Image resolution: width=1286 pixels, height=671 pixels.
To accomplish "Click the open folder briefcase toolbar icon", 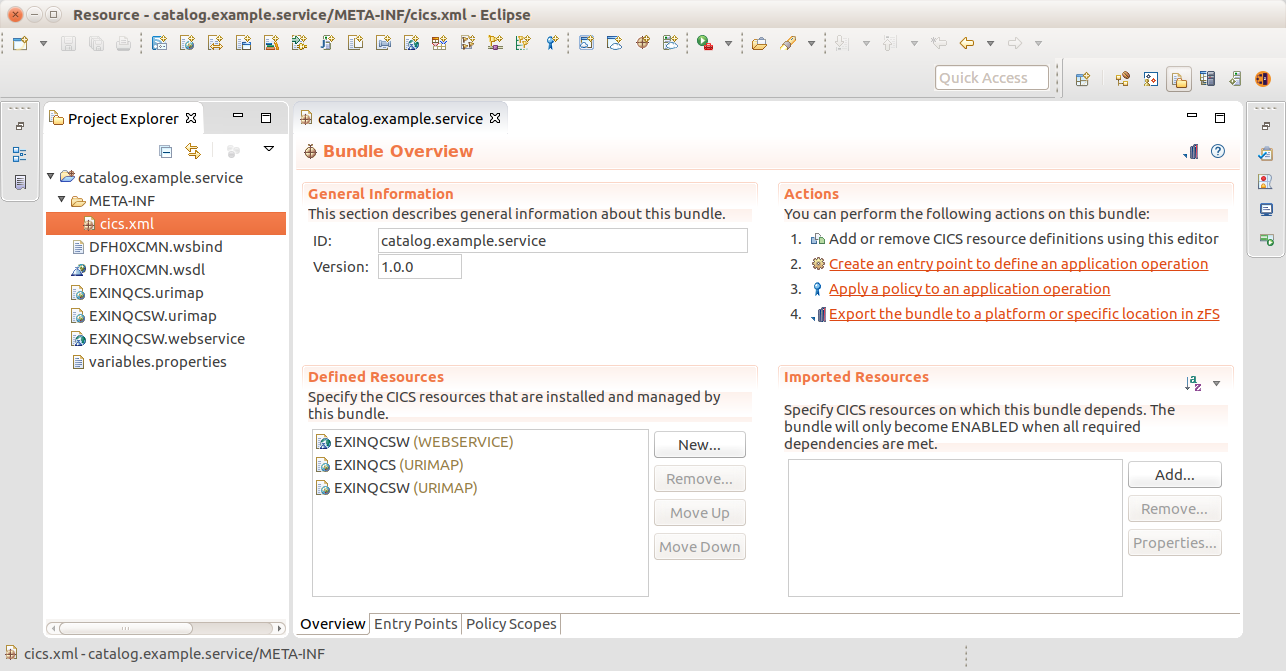I will pos(759,43).
